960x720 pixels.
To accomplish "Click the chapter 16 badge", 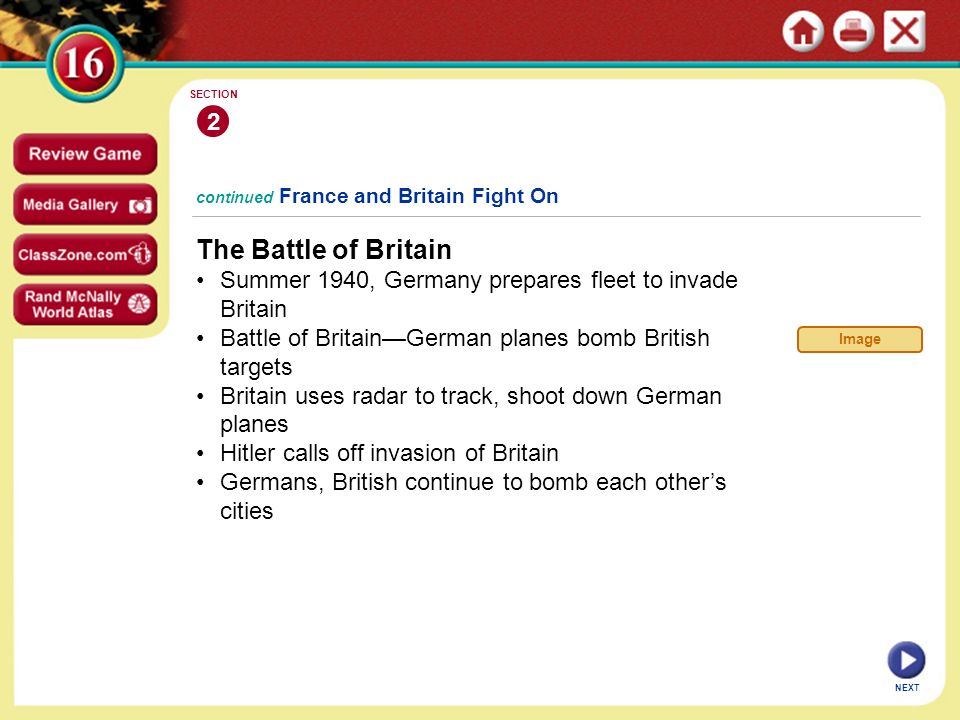I will [x=85, y=63].
